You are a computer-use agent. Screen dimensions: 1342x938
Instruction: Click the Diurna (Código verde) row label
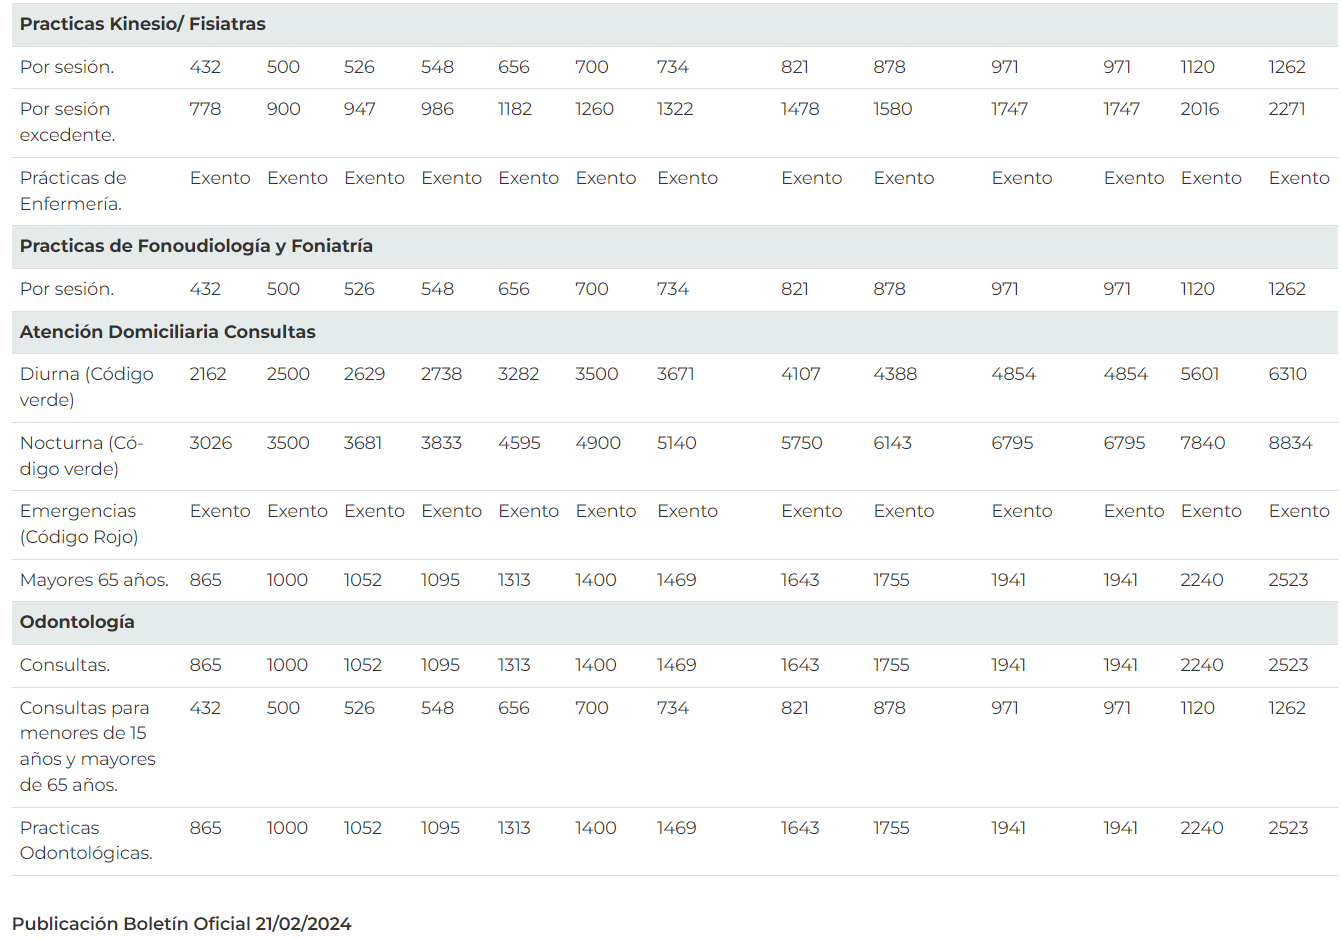pos(87,387)
